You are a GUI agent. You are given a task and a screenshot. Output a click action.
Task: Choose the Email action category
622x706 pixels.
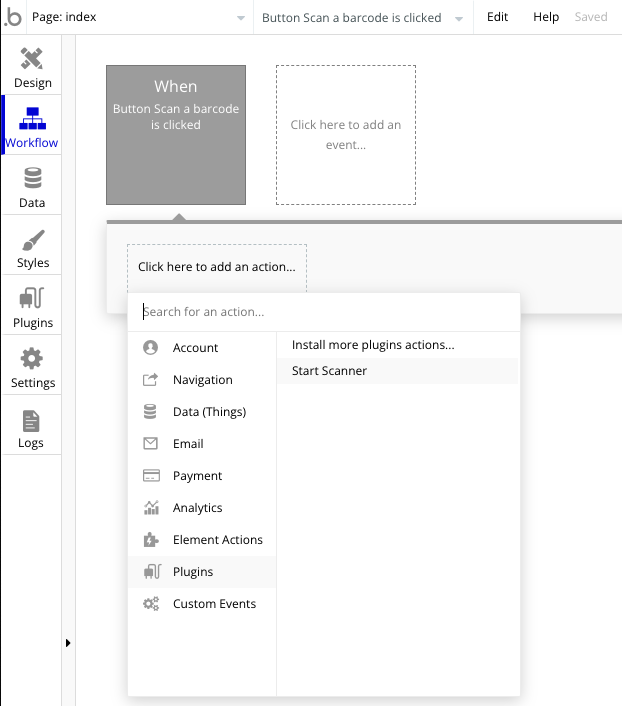pyautogui.click(x=202, y=444)
